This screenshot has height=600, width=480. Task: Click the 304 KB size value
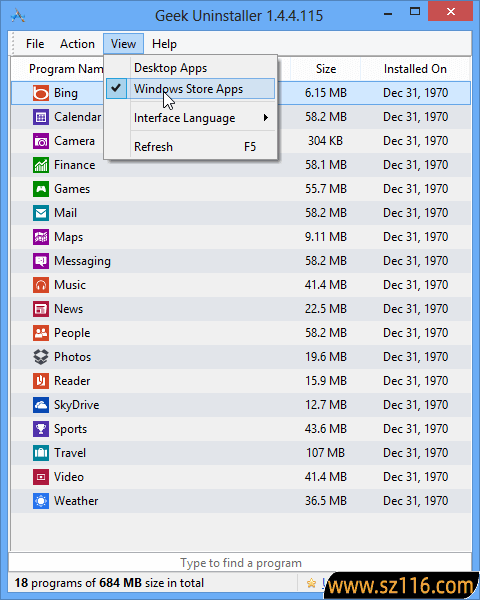[x=325, y=141]
